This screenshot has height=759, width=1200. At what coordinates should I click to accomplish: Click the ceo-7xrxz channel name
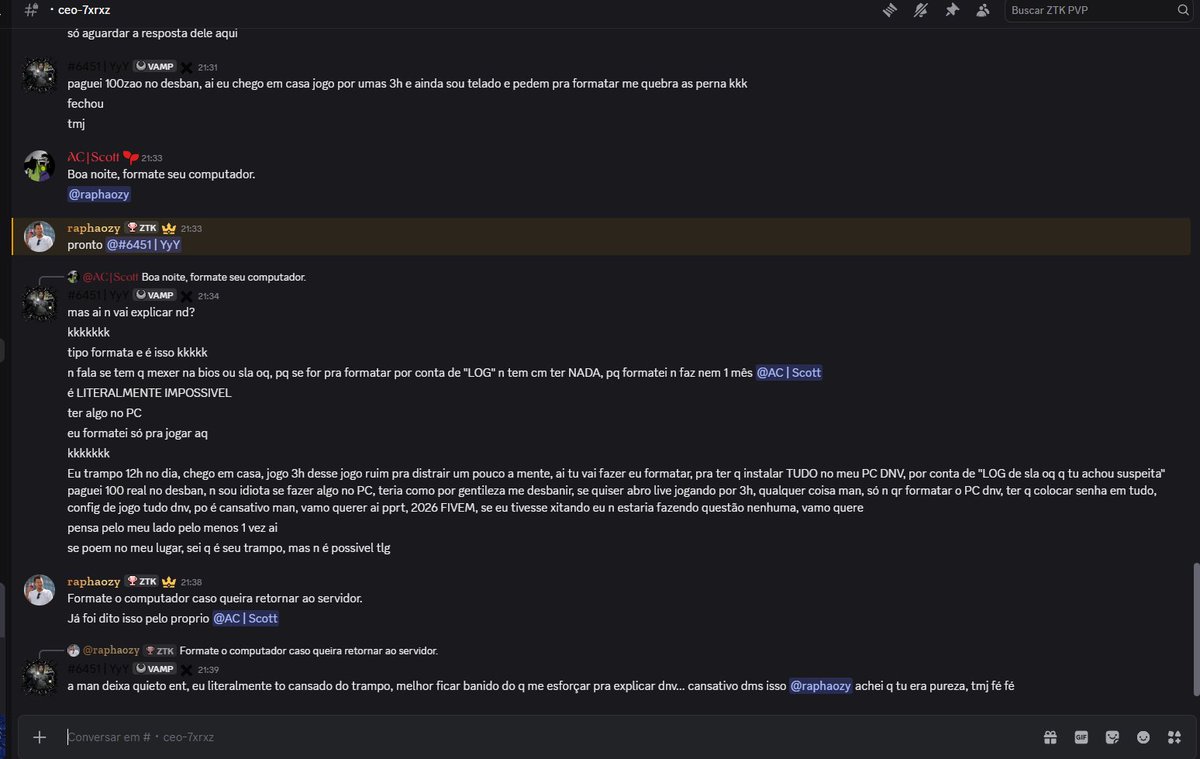pyautogui.click(x=85, y=10)
